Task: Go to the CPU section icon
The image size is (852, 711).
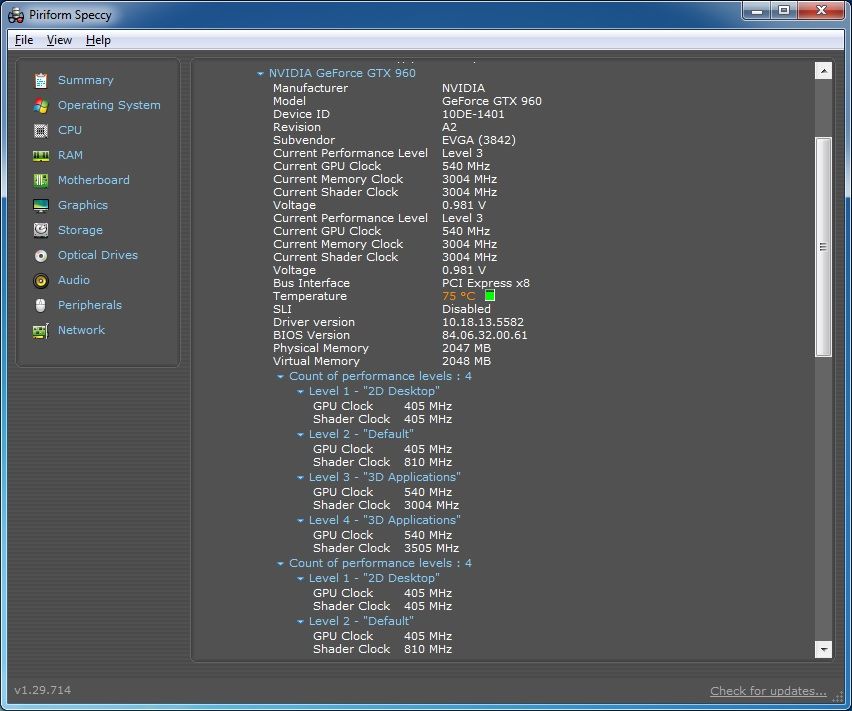Action: coord(41,130)
